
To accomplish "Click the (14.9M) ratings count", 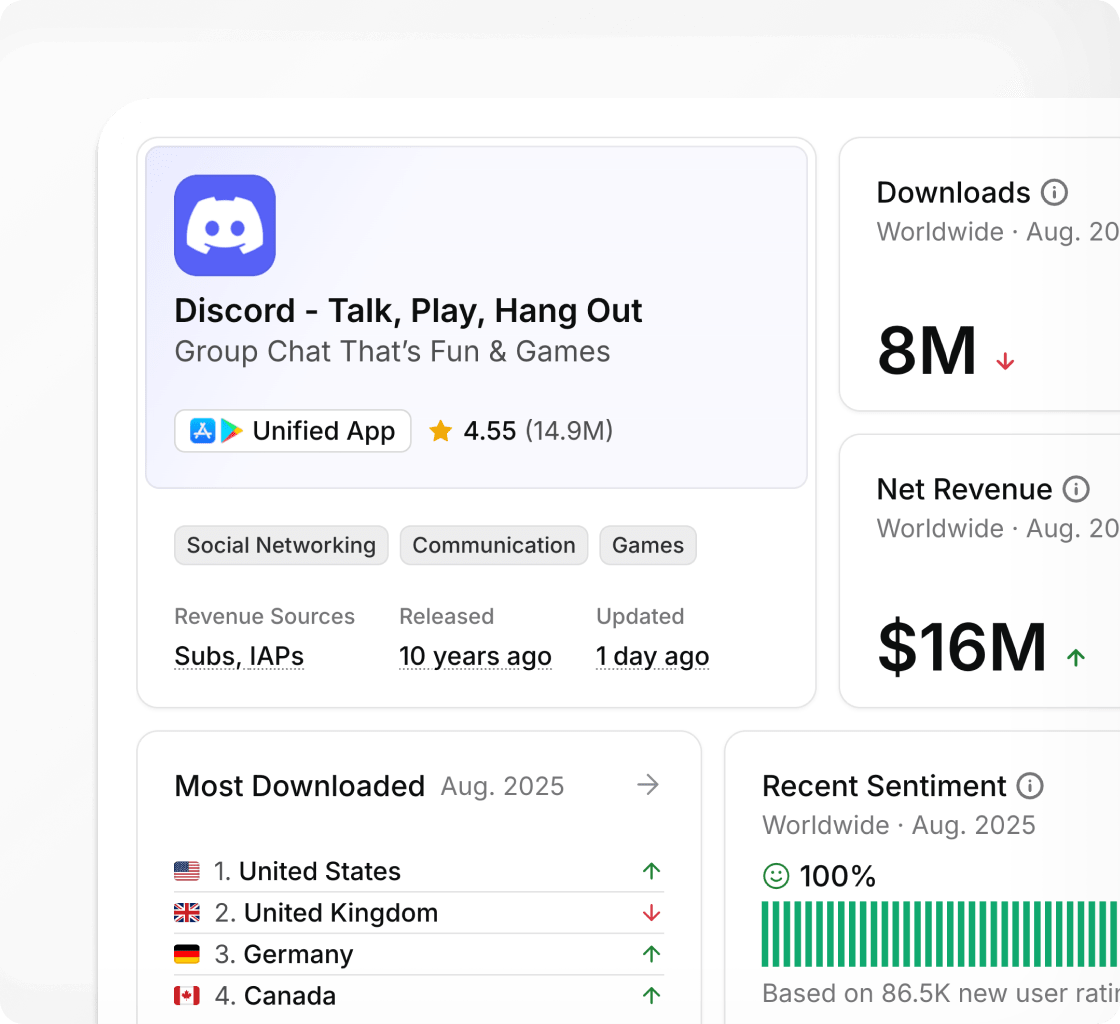I will pos(569,431).
